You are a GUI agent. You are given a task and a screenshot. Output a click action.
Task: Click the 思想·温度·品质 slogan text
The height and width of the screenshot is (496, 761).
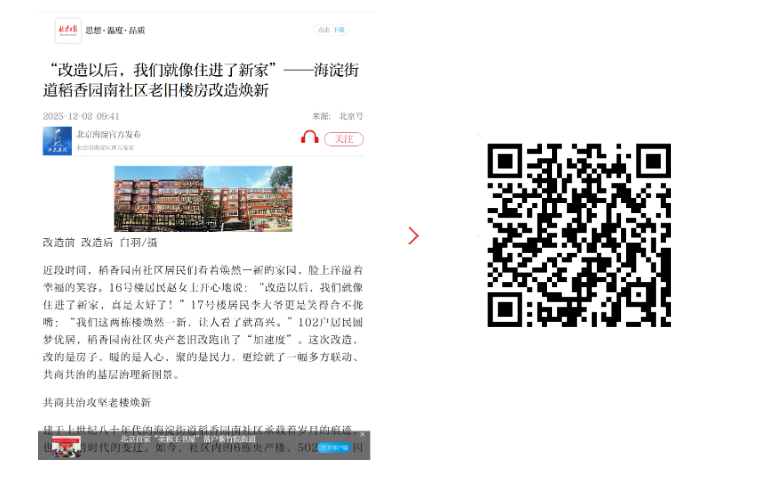coord(115,31)
